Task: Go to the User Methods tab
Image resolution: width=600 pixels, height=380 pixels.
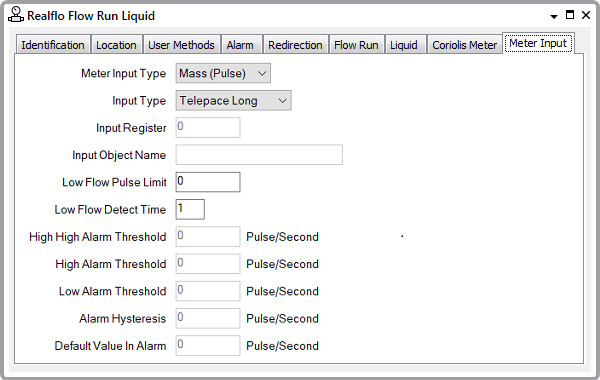Action: click(181, 45)
